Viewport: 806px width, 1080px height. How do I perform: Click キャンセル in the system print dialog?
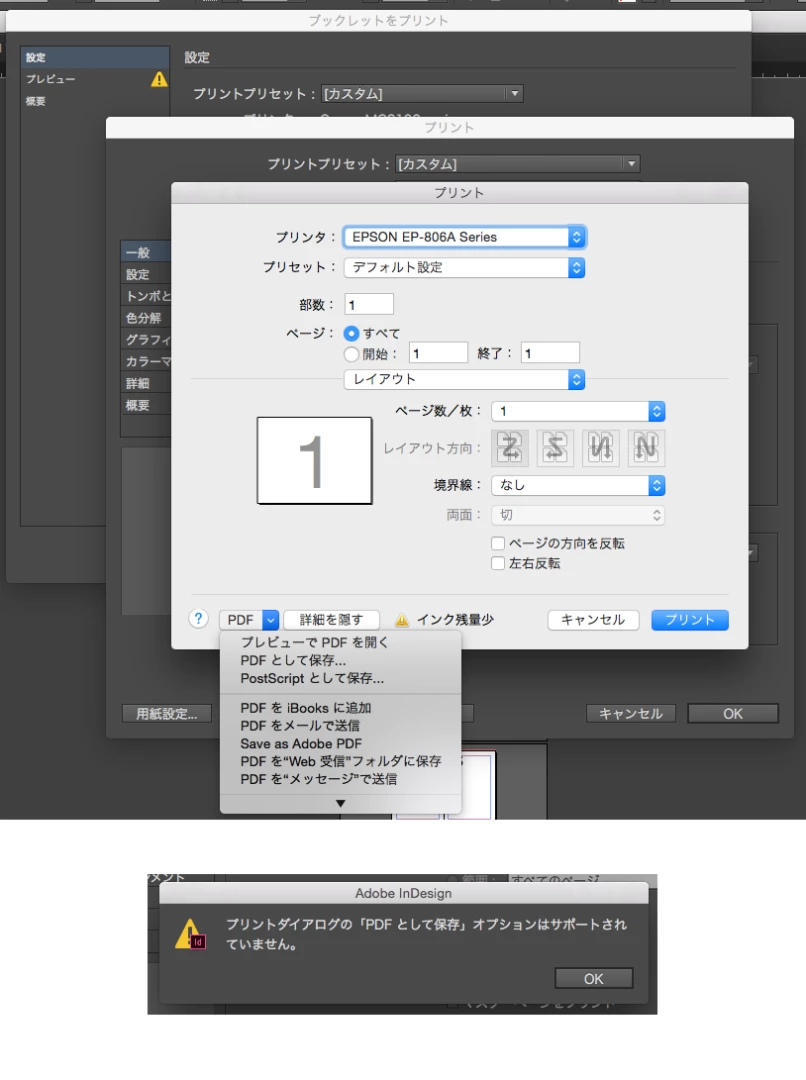click(593, 620)
